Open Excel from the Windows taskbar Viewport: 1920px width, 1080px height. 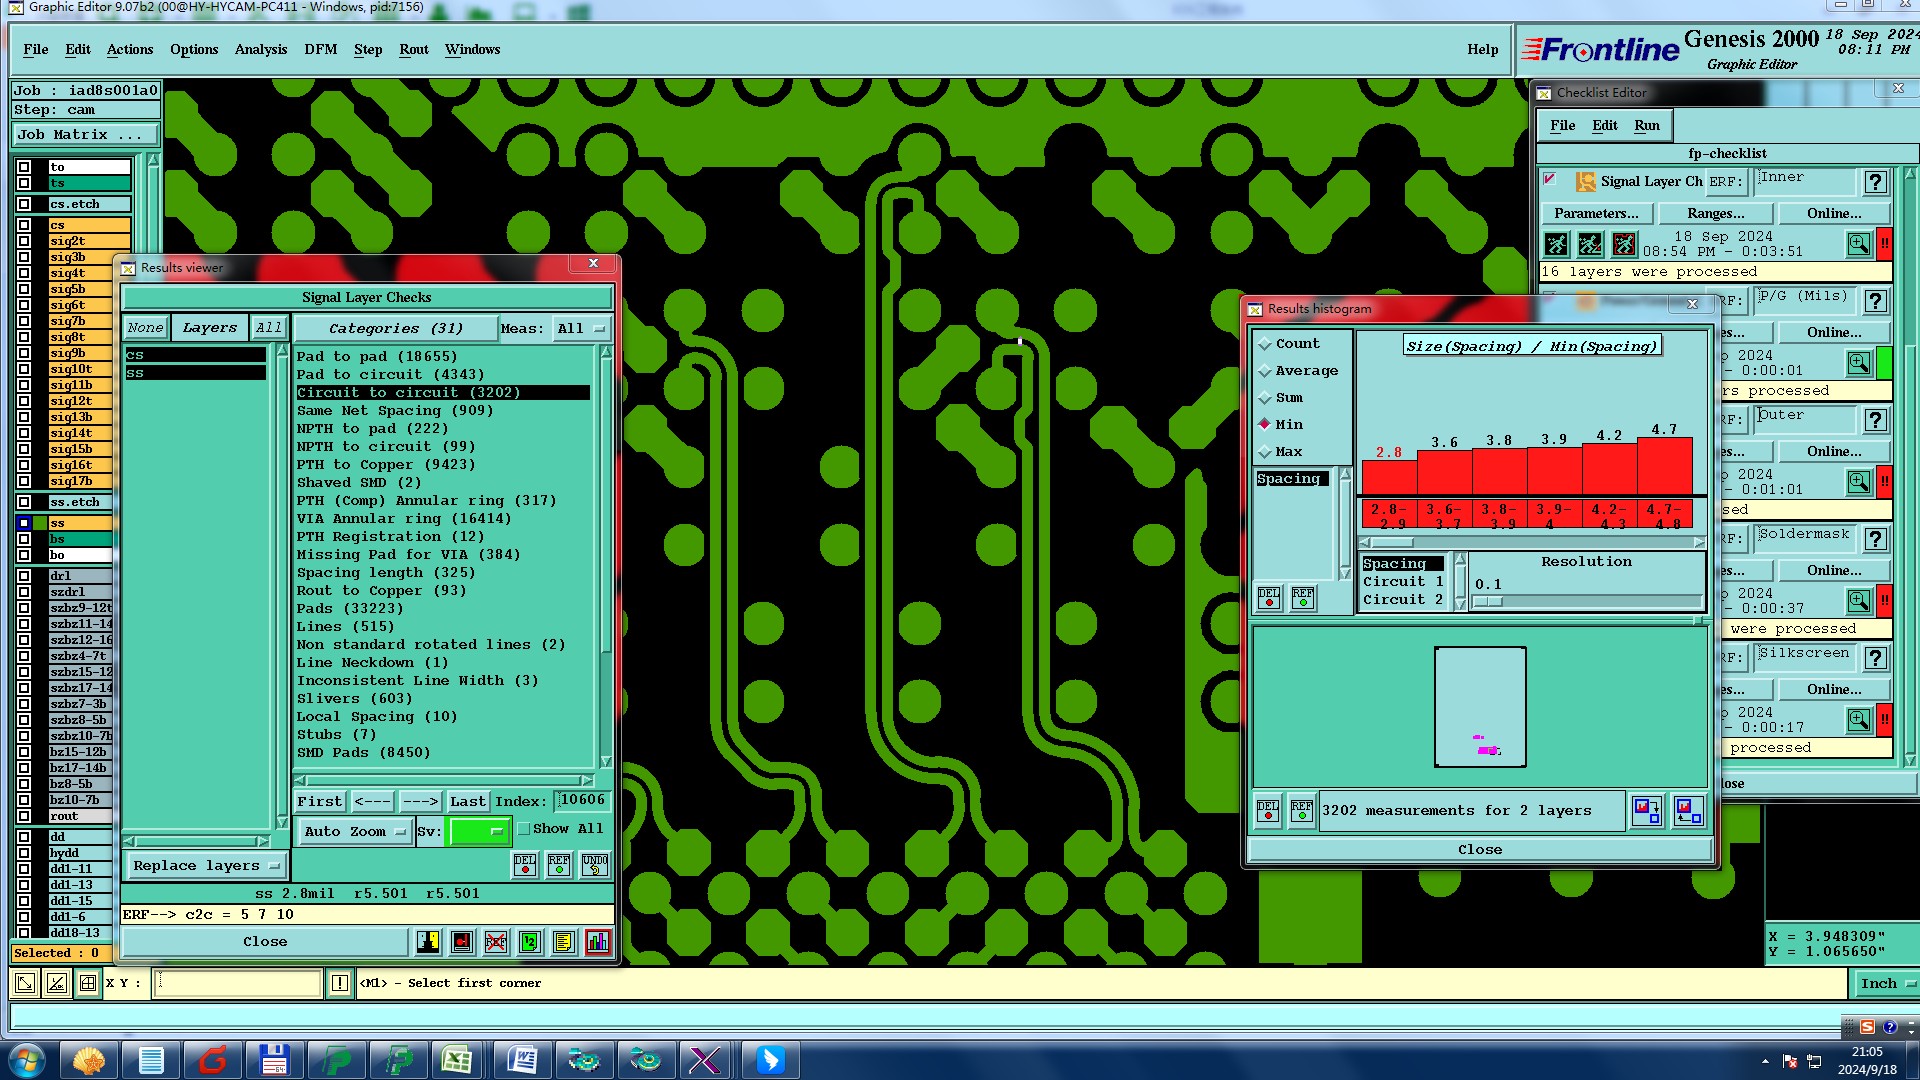point(458,1060)
